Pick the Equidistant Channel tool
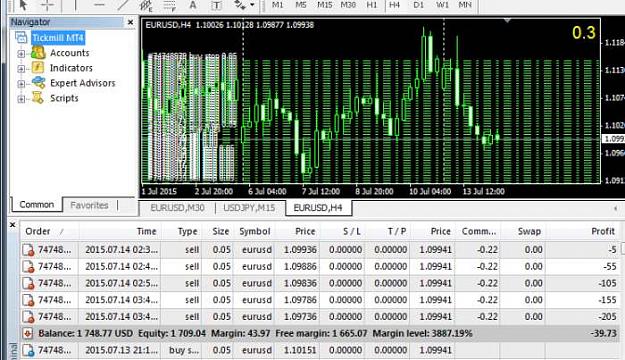Screen dimensions: 625x360 coord(146,5)
